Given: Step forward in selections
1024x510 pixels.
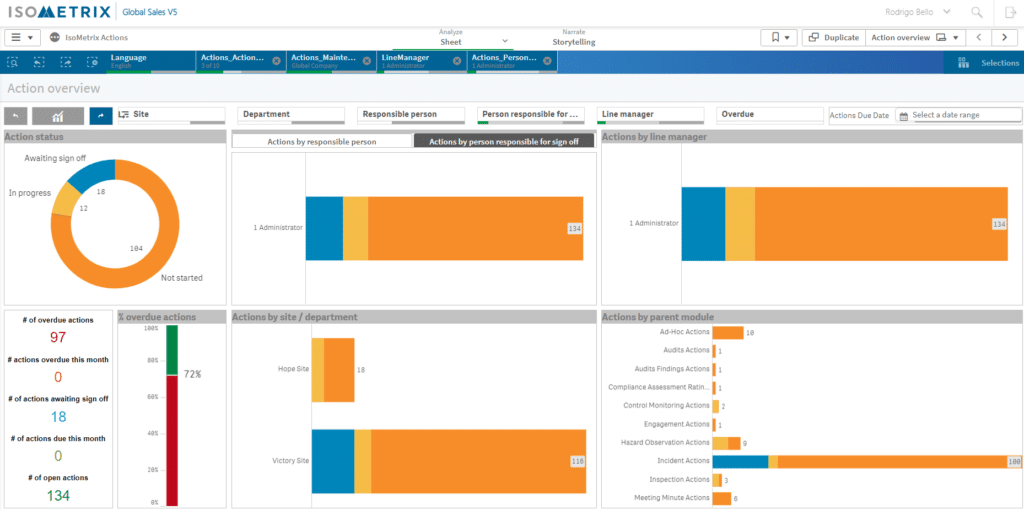Looking at the screenshot, I should tap(66, 62).
